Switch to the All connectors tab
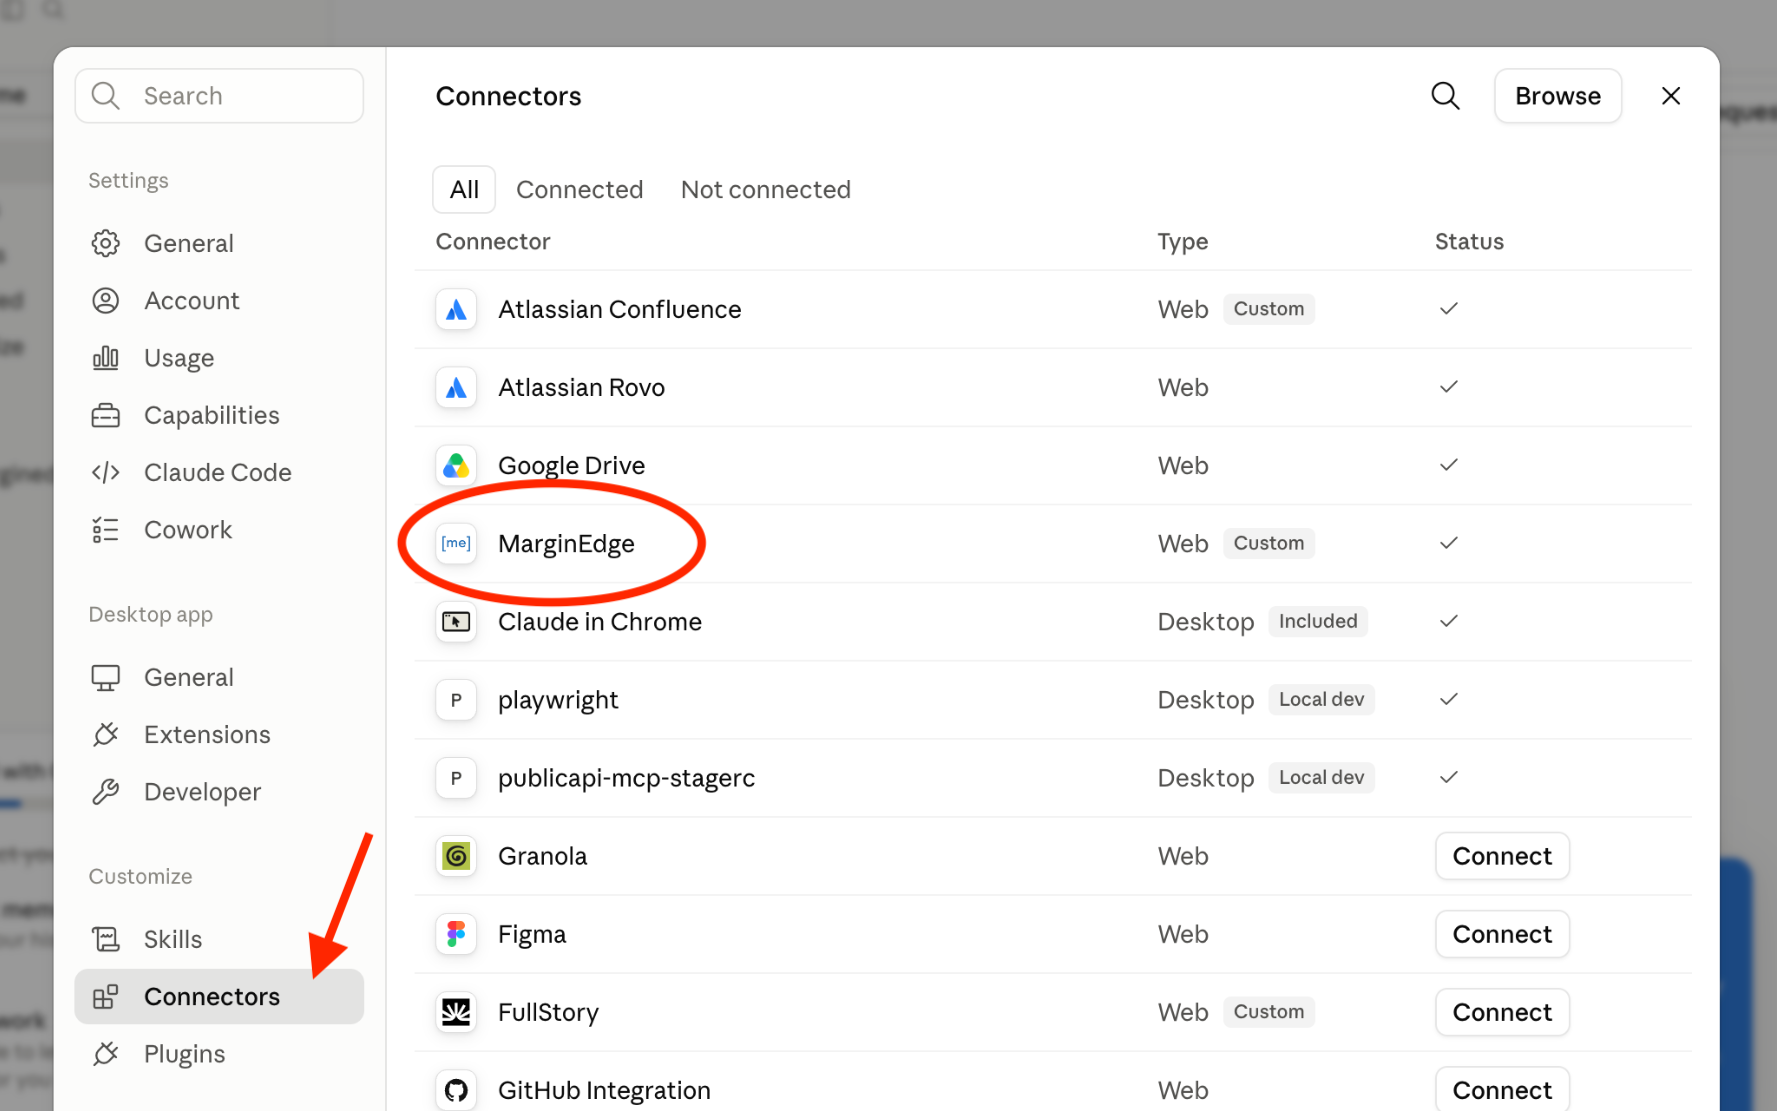This screenshot has height=1111, width=1777. coord(464,190)
